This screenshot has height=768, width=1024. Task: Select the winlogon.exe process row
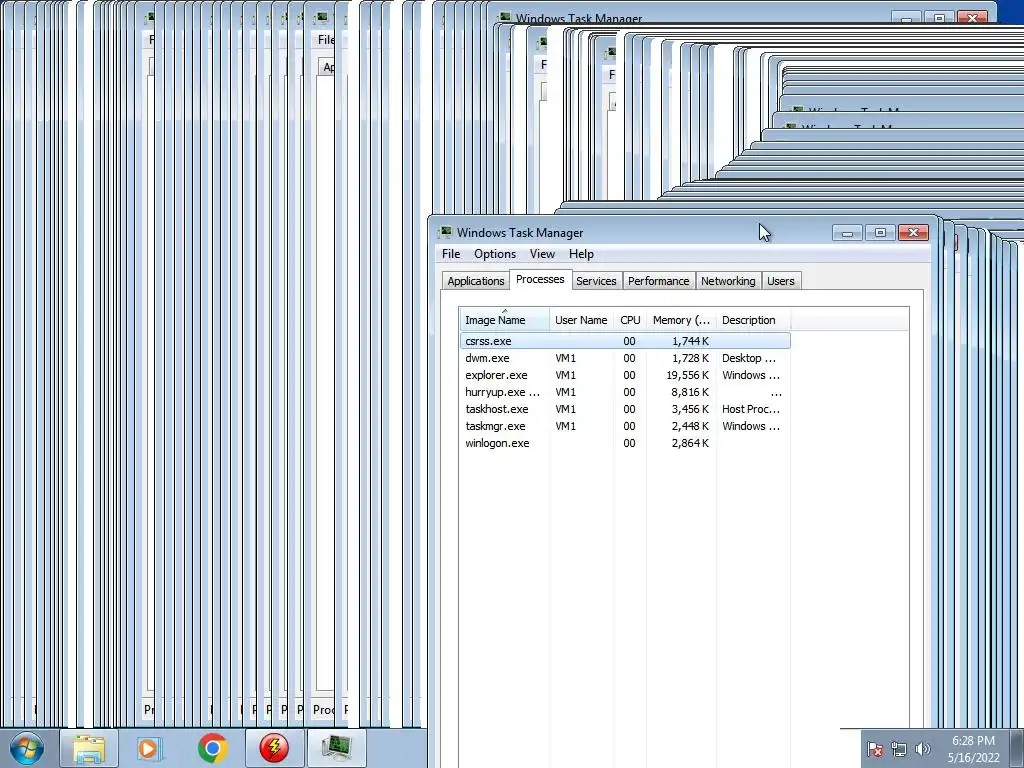(625, 443)
